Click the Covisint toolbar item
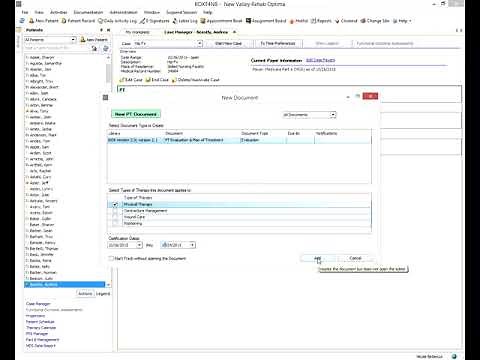 pyautogui.click(x=346, y=21)
